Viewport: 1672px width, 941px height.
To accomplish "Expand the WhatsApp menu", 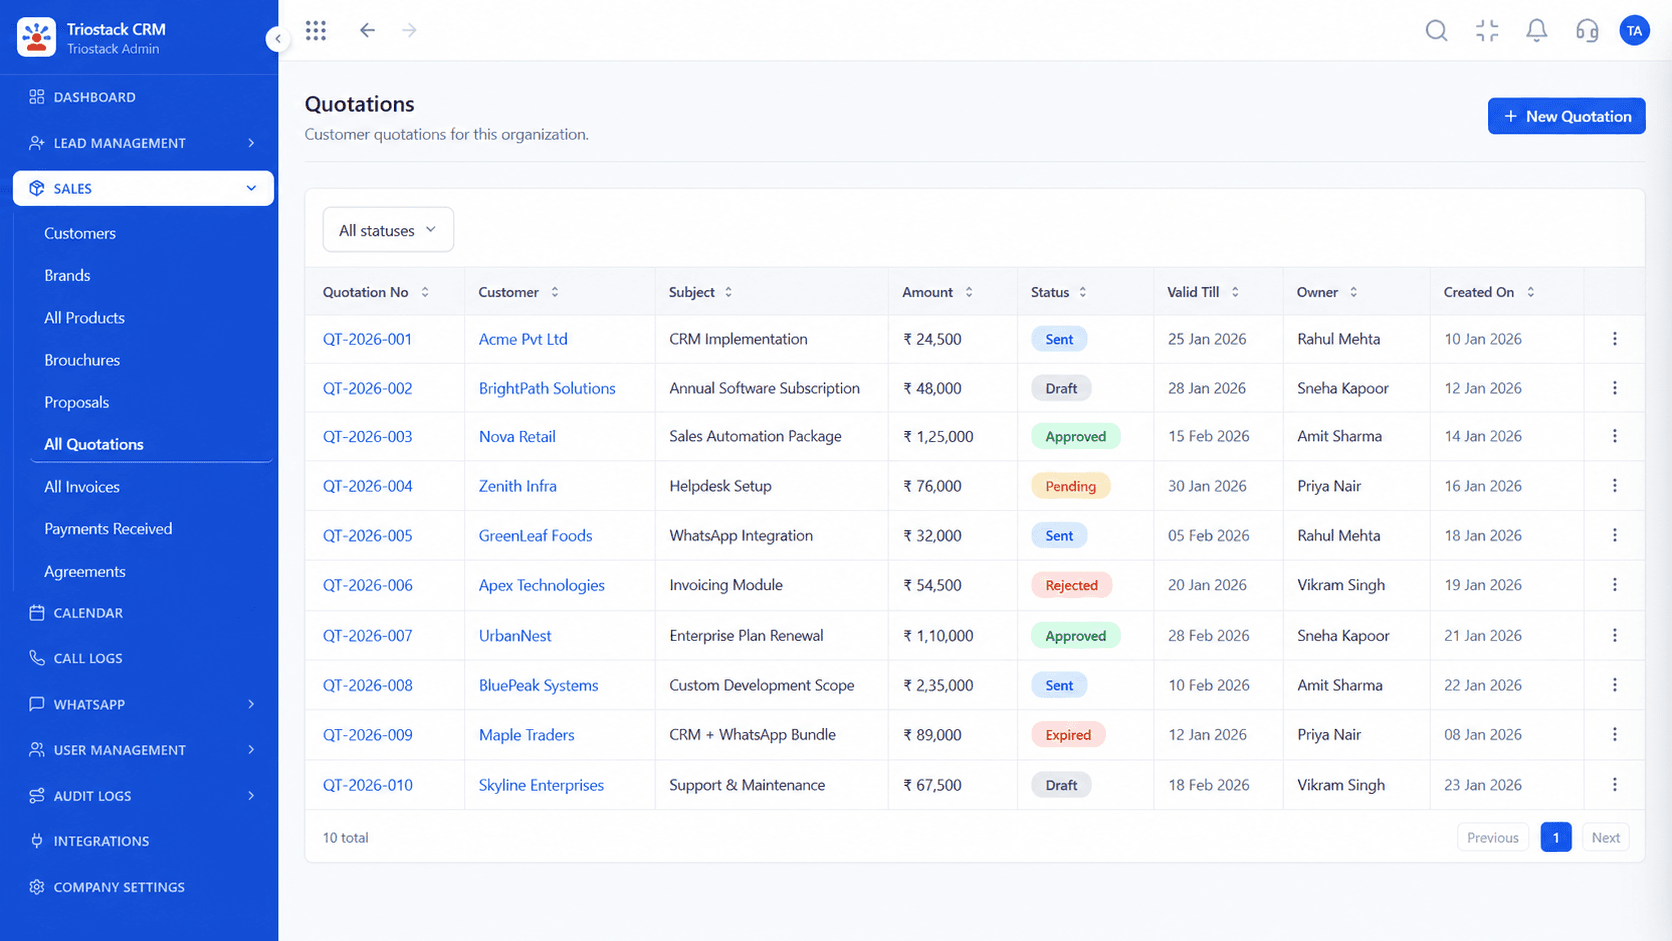I will [143, 704].
